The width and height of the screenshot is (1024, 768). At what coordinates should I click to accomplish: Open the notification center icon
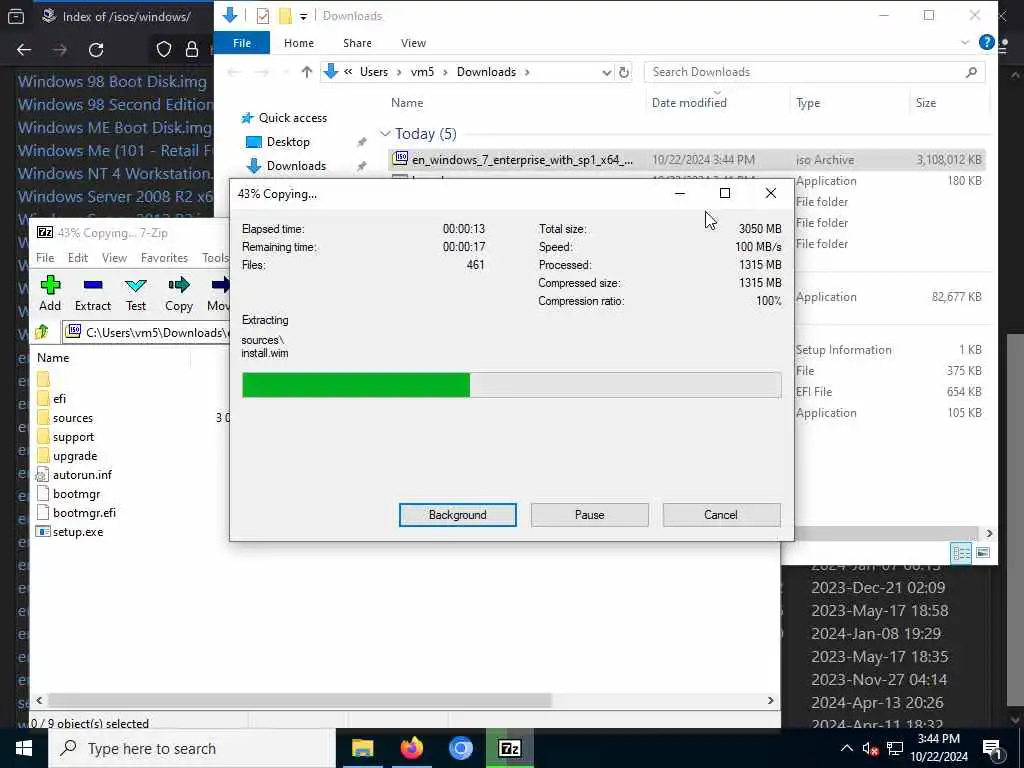pyautogui.click(x=992, y=748)
